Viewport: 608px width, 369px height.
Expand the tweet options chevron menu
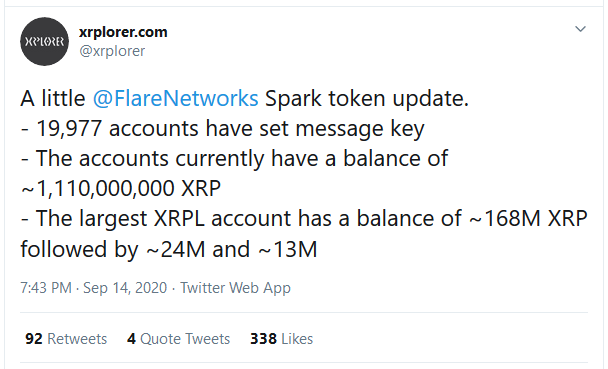tap(580, 29)
